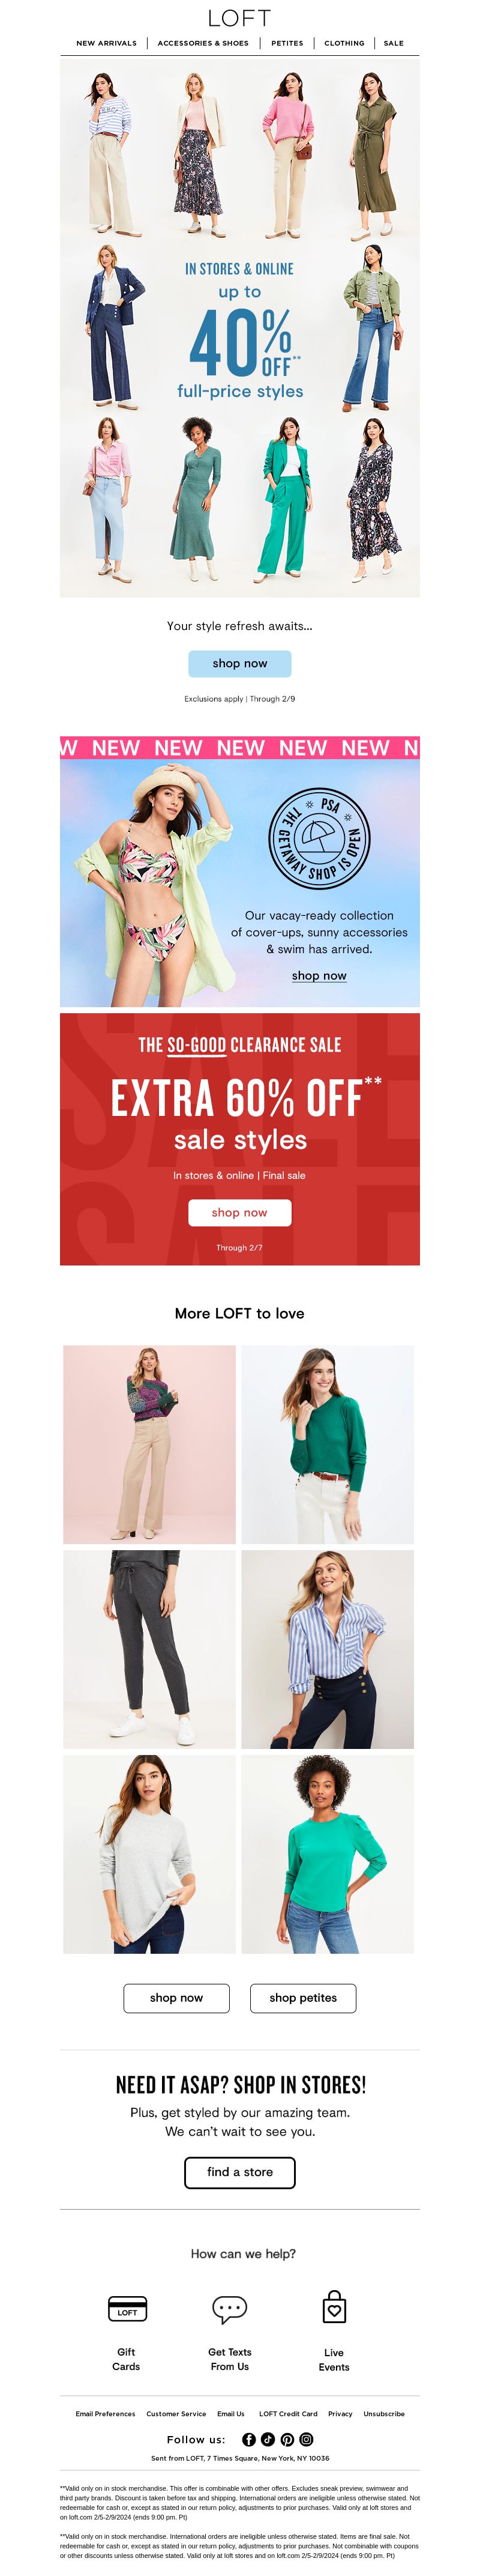This screenshot has height=2576, width=480.
Task: Click the find a store button
Action: click(x=240, y=2171)
